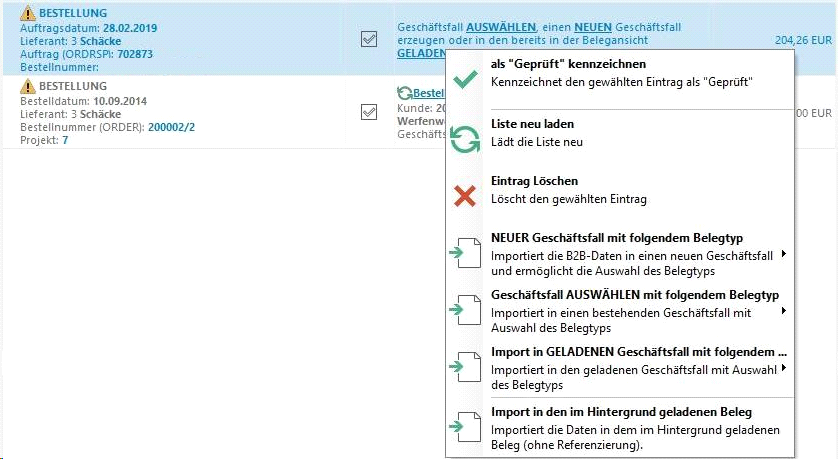Click the green refresh arrows icon
The image size is (838, 459).
pyautogui.click(x=465, y=138)
